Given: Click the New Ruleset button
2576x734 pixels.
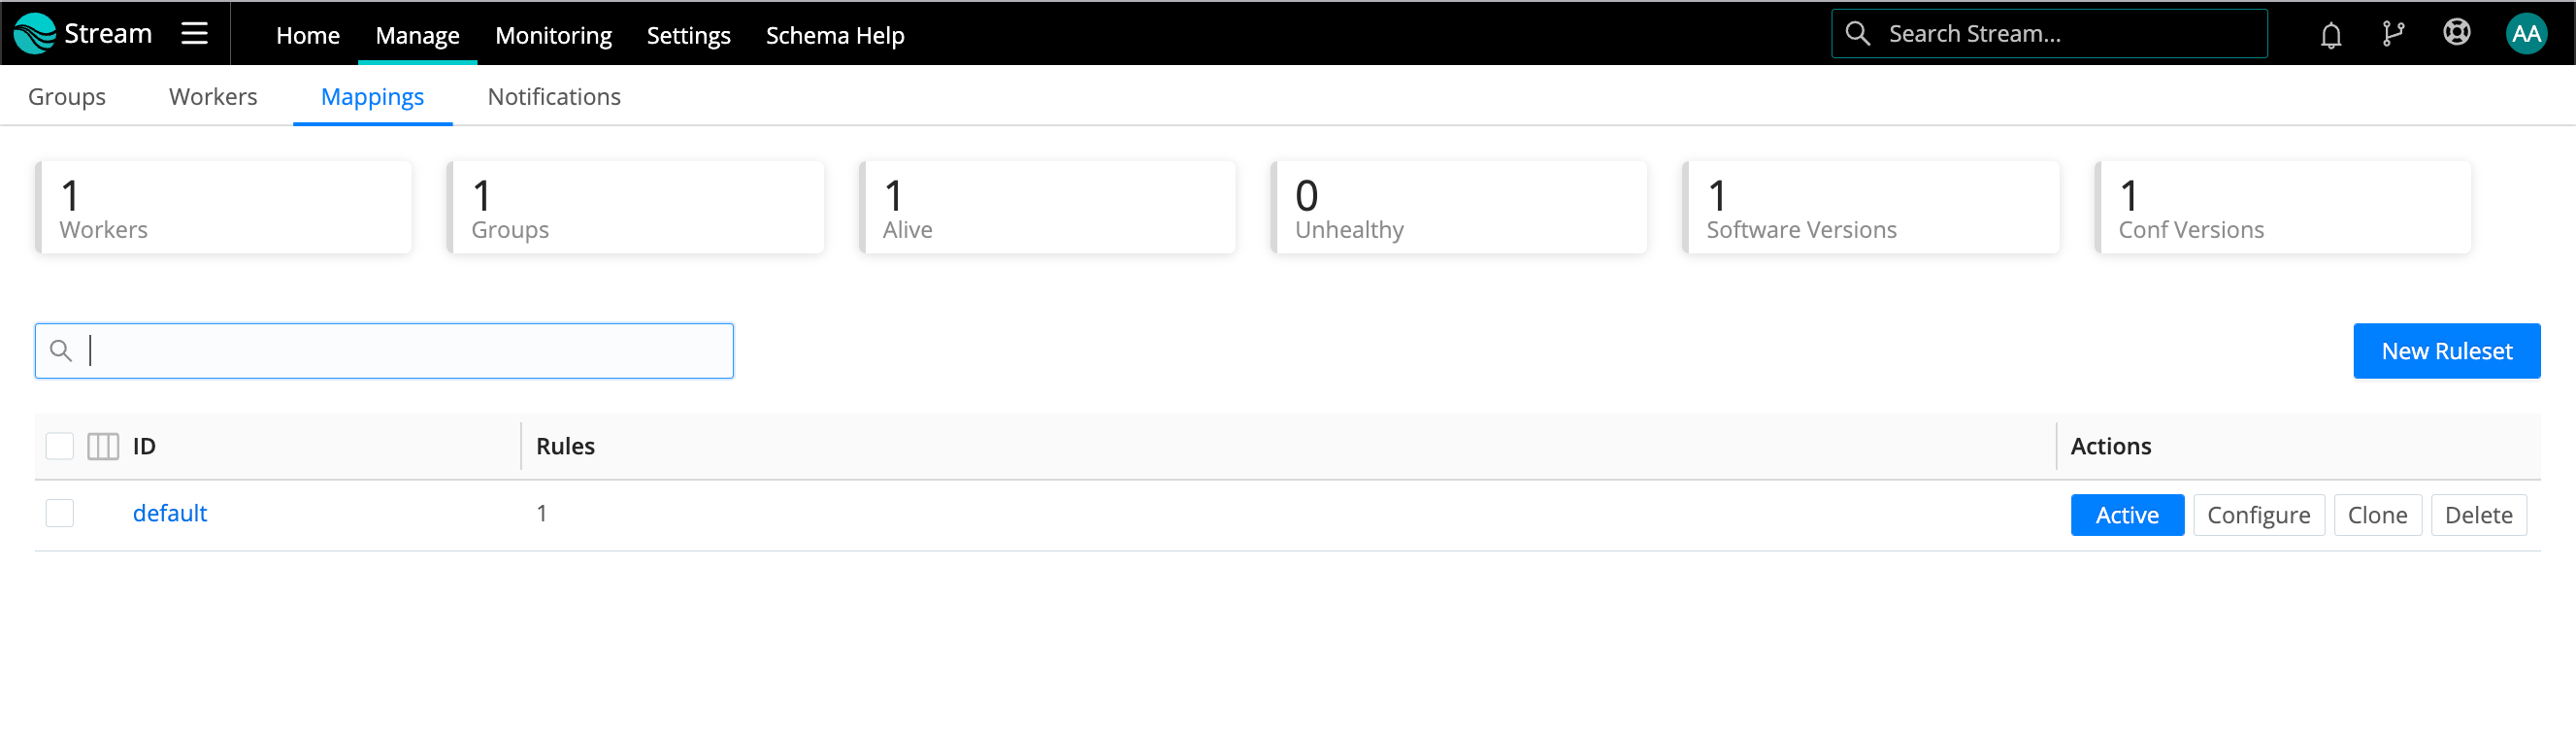Looking at the screenshot, I should click(x=2446, y=350).
